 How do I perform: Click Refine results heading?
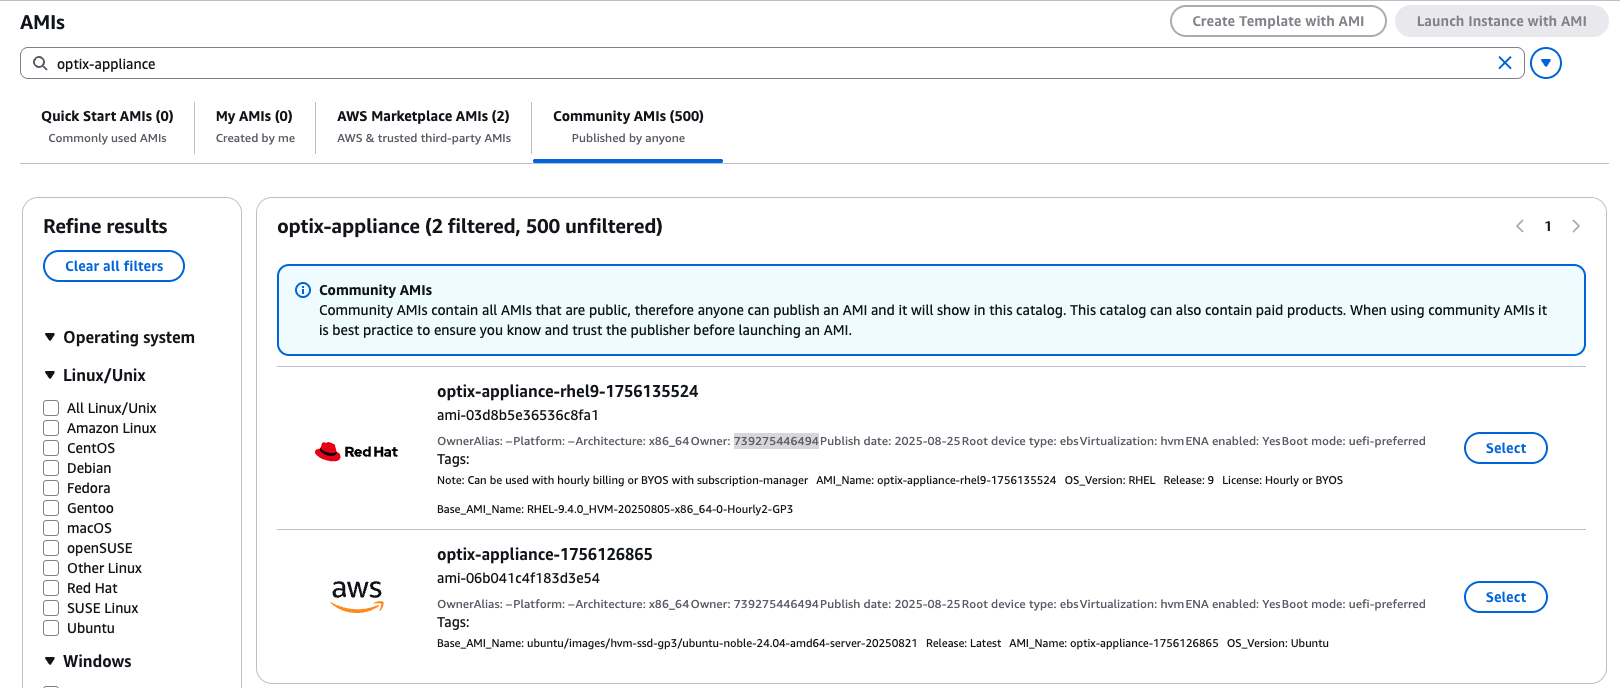tap(105, 226)
